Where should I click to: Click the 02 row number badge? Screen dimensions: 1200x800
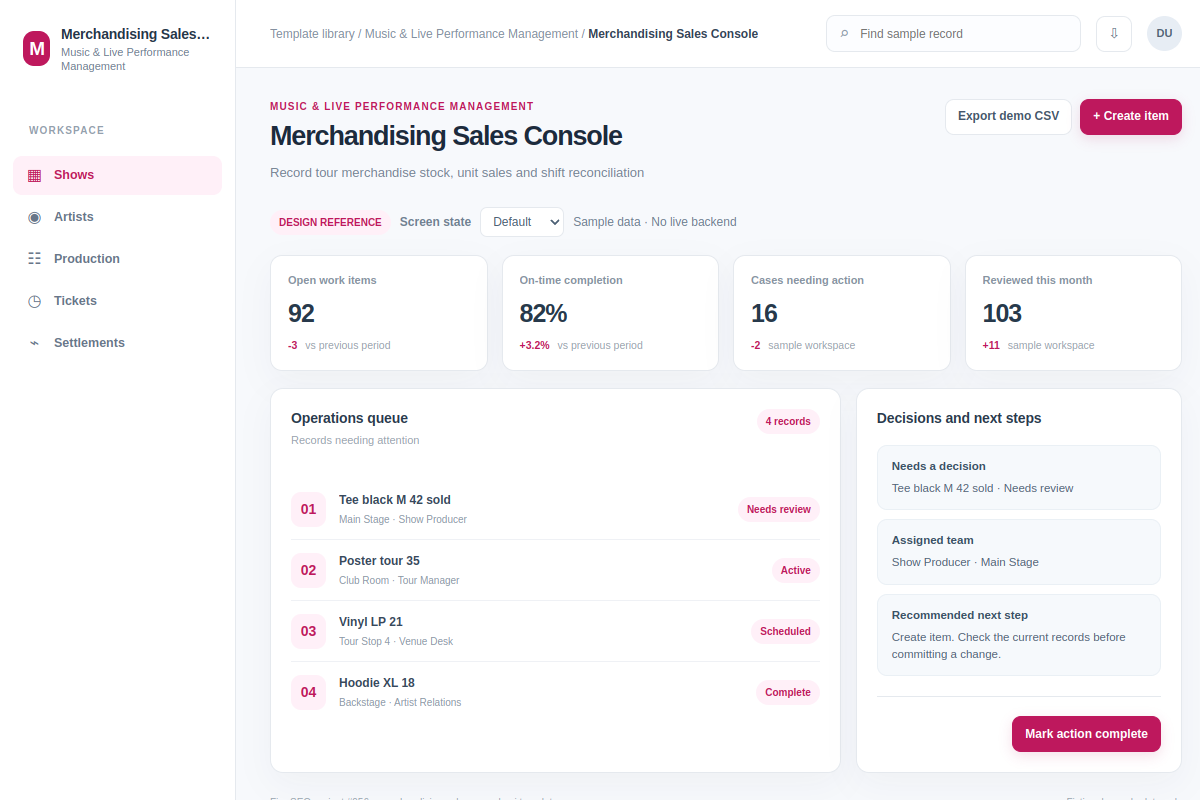tap(308, 570)
